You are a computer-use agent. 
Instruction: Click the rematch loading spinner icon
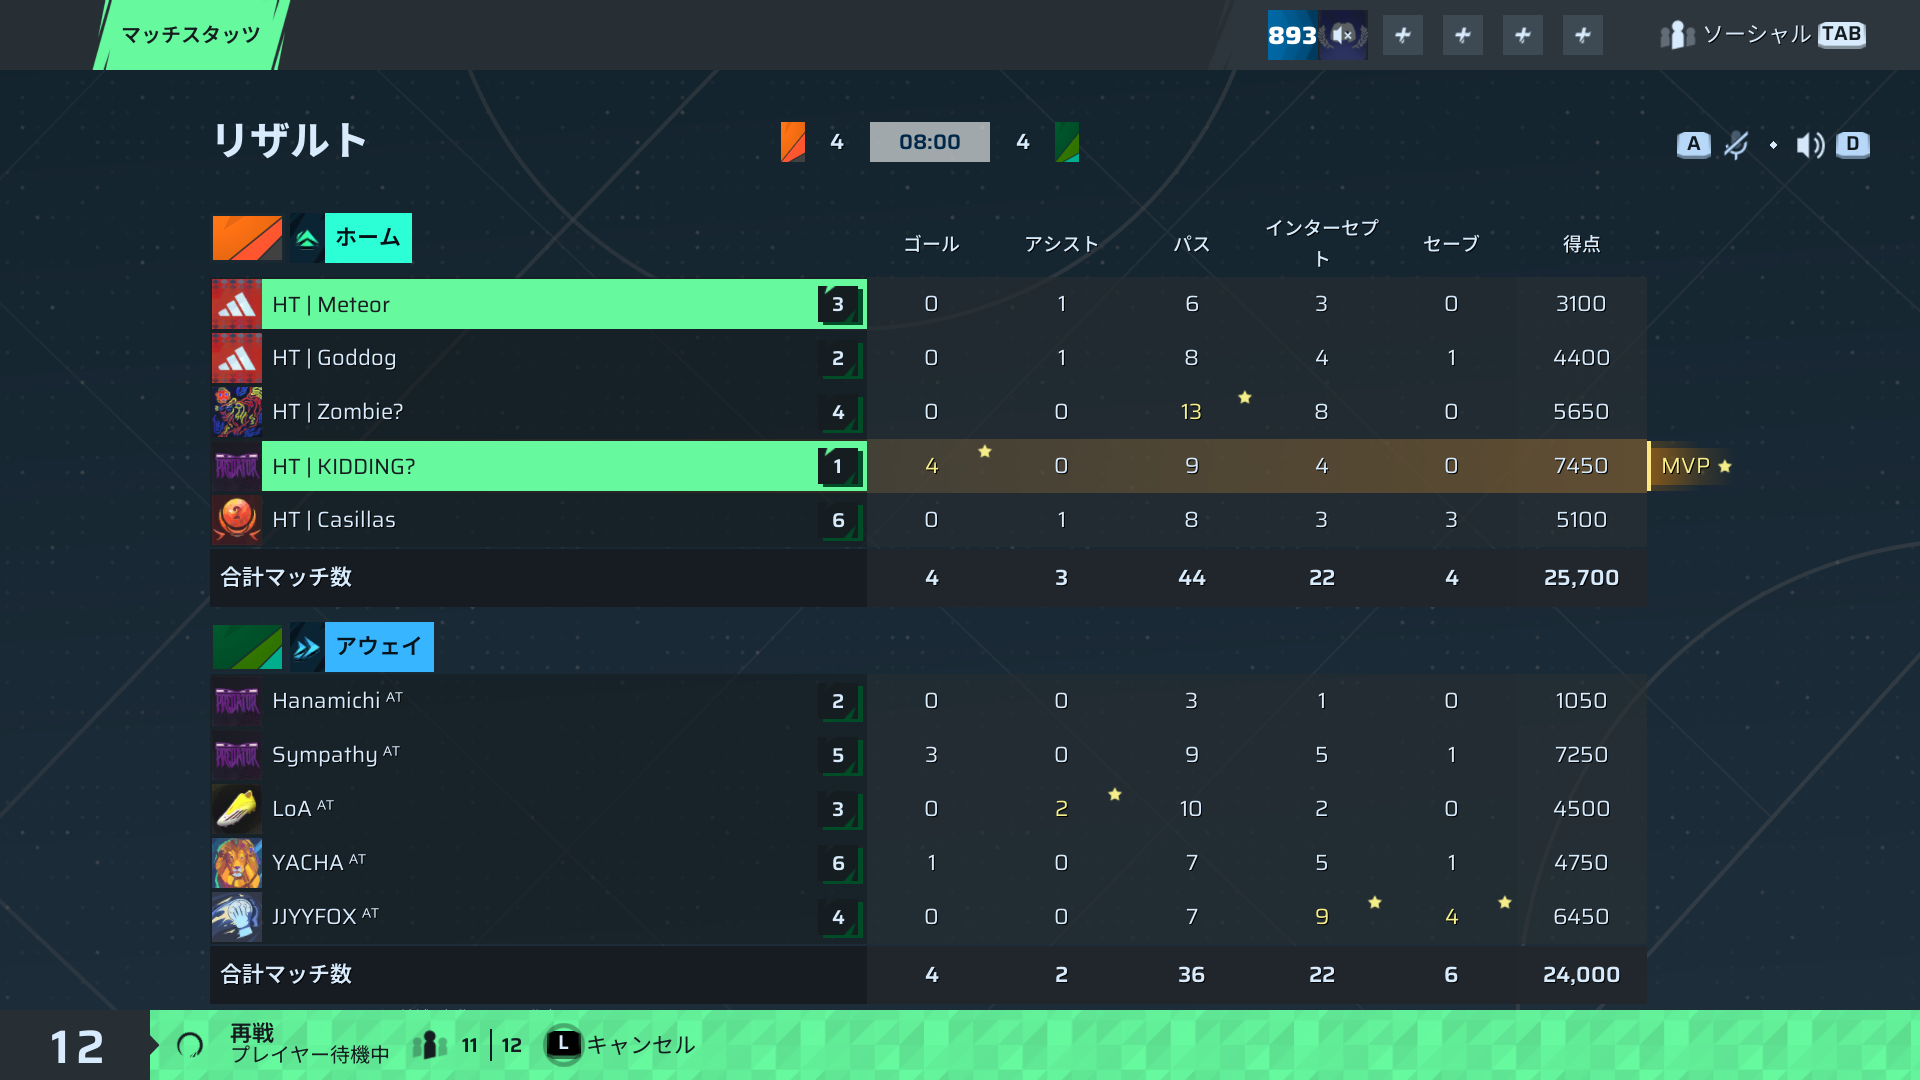pyautogui.click(x=190, y=1046)
